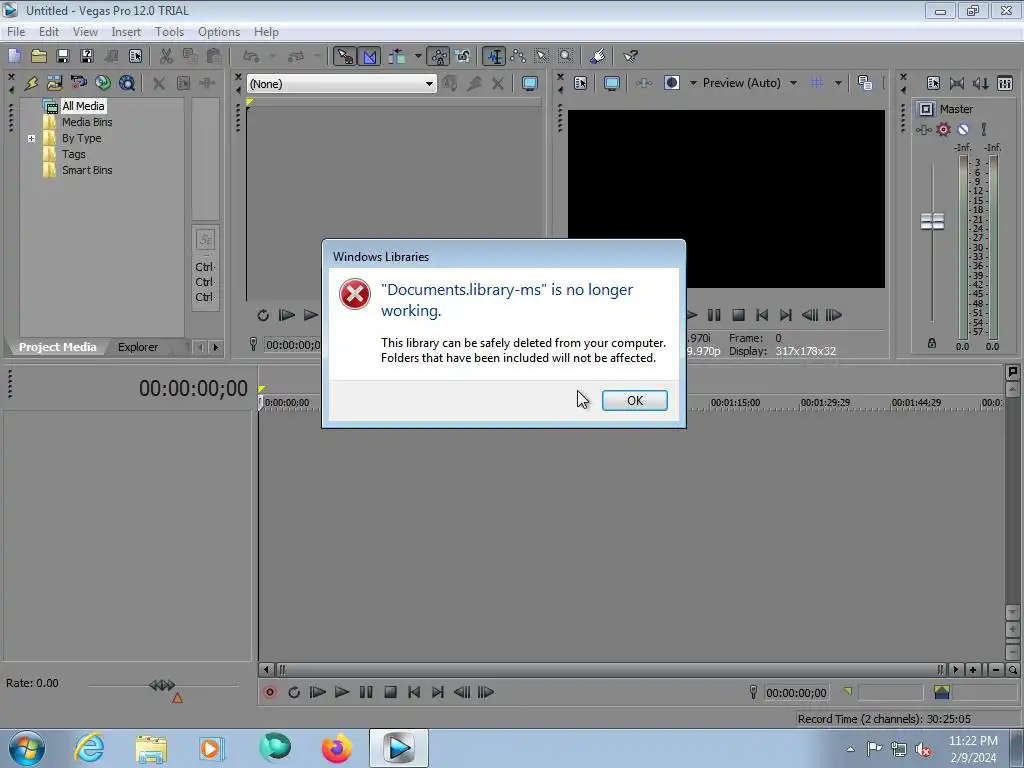Select the Zoom Edit tool
The height and width of the screenshot is (768, 1024).
point(566,57)
